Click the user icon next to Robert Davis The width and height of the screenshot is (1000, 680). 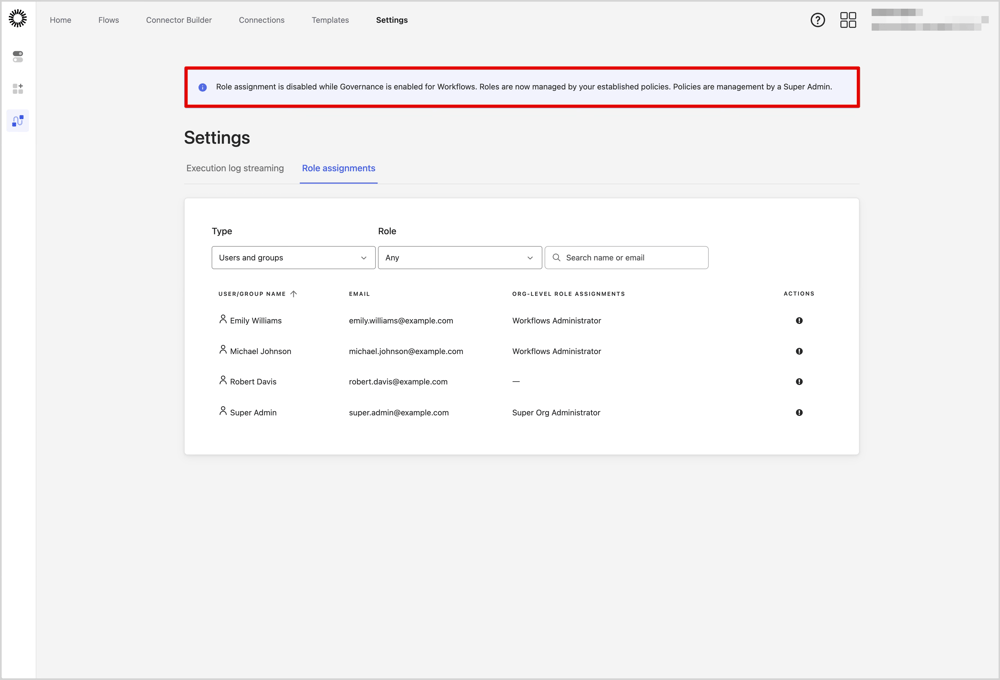pos(222,381)
